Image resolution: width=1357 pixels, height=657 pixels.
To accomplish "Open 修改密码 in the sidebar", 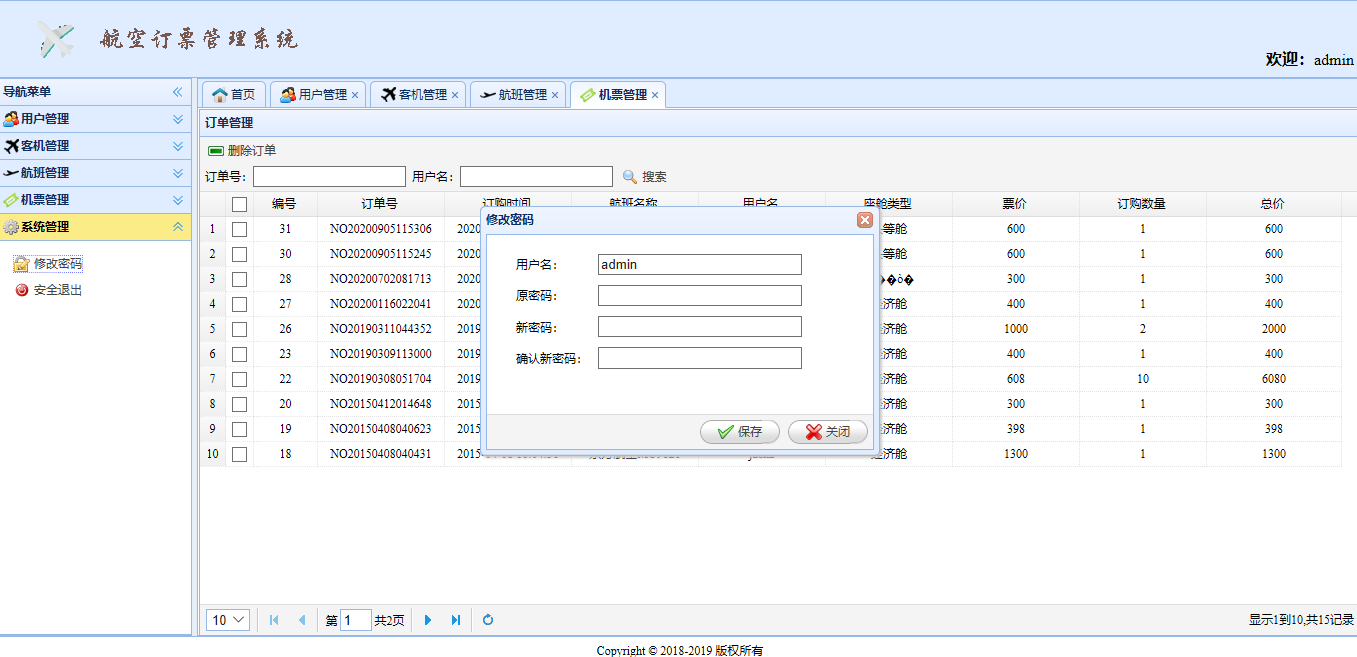I will click(x=48, y=264).
